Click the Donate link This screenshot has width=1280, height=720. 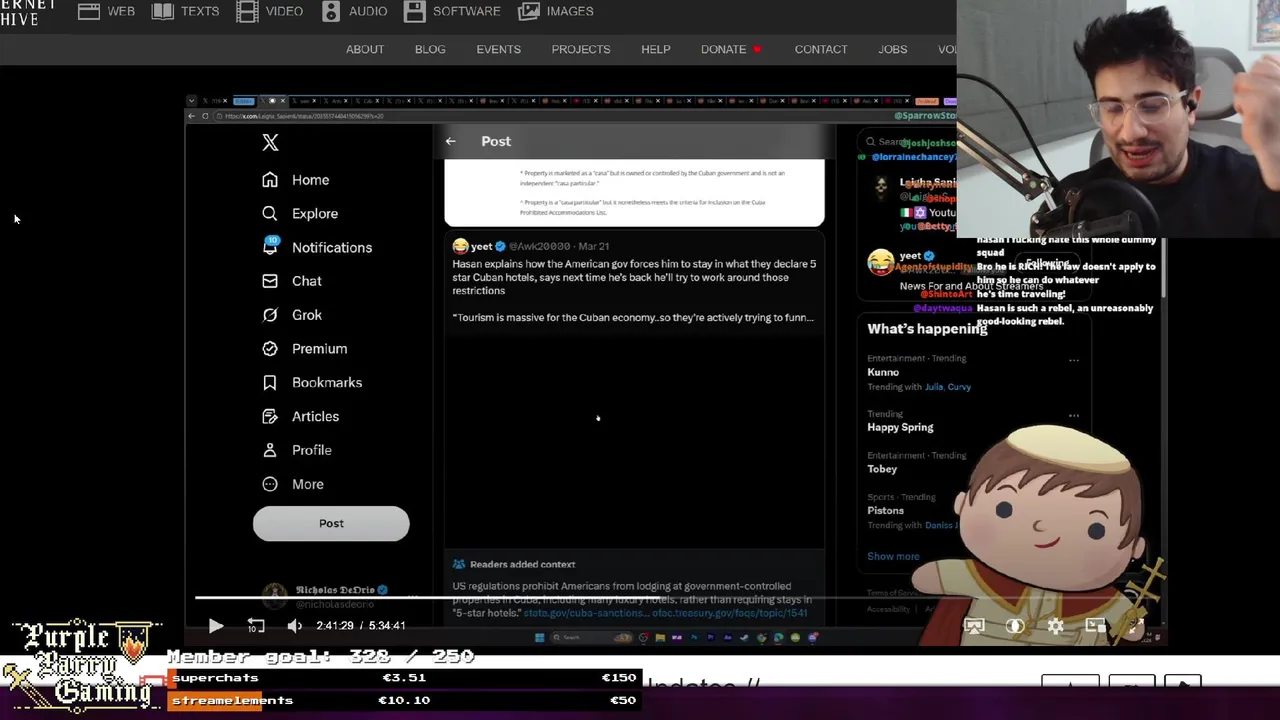(731, 49)
